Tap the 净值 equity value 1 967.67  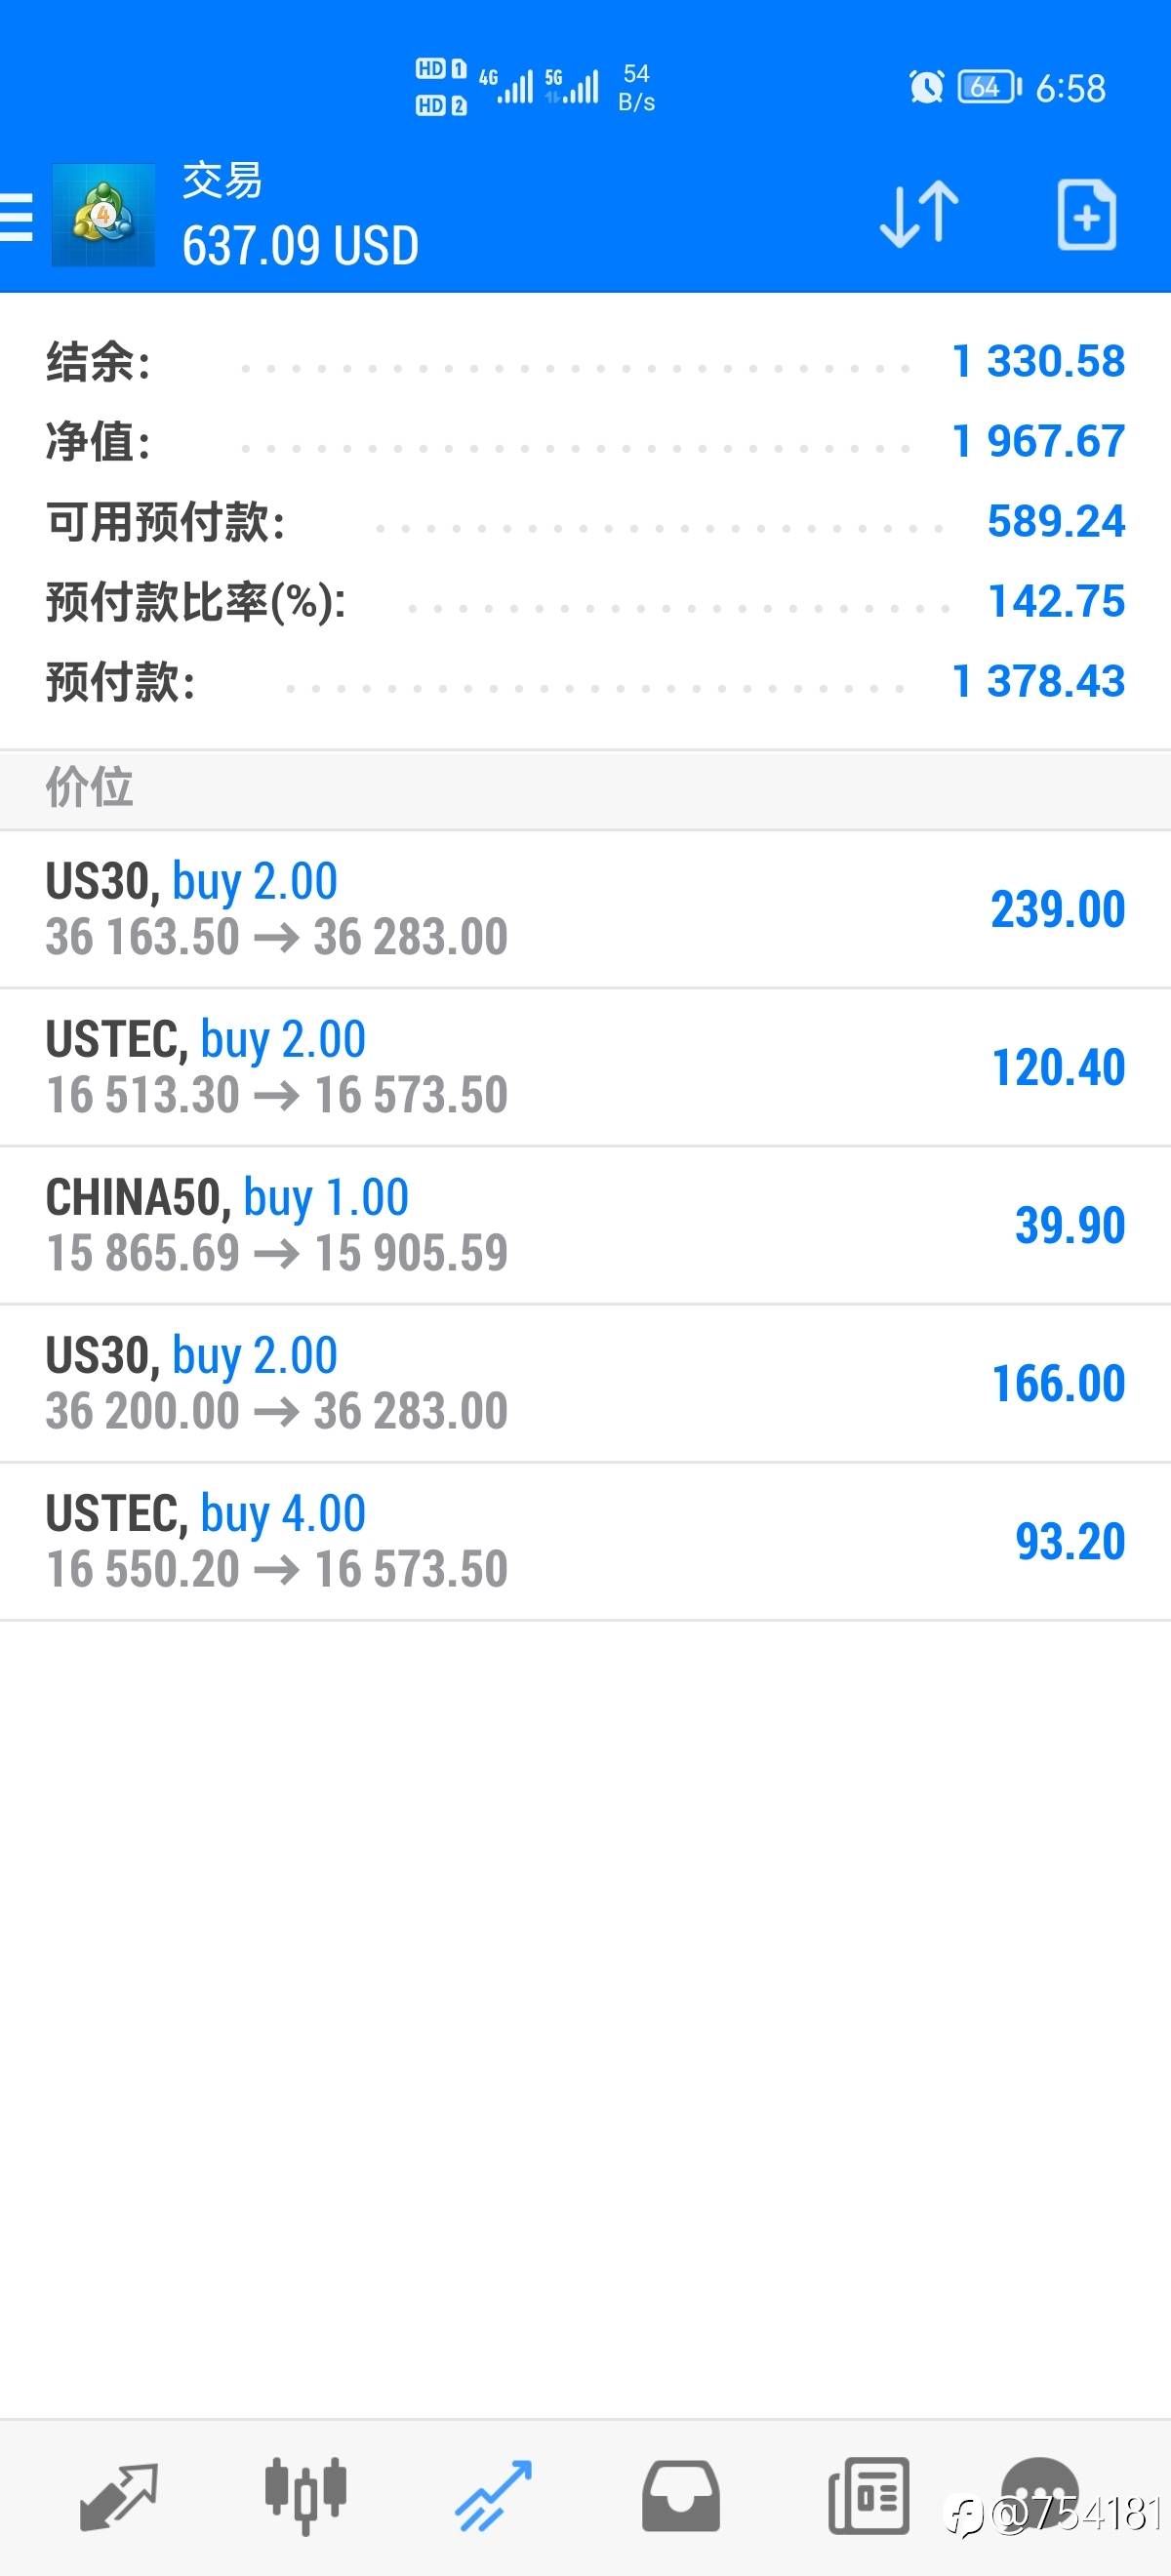pos(1038,441)
